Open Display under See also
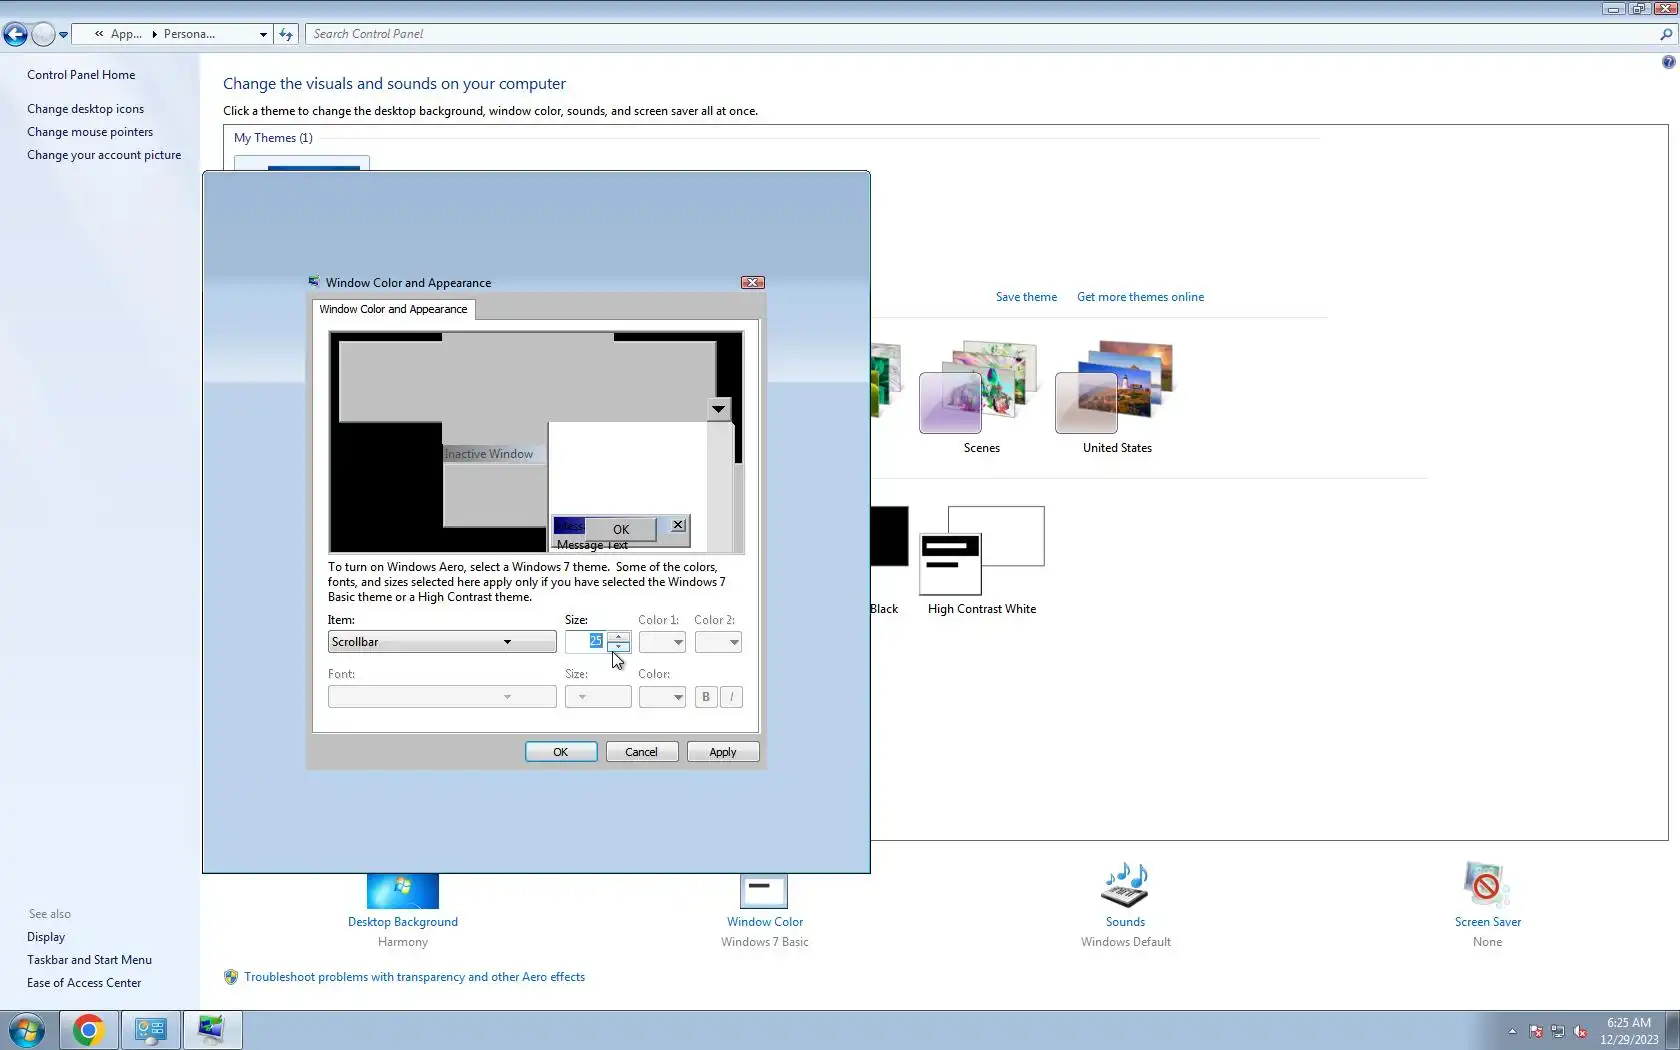 46,937
